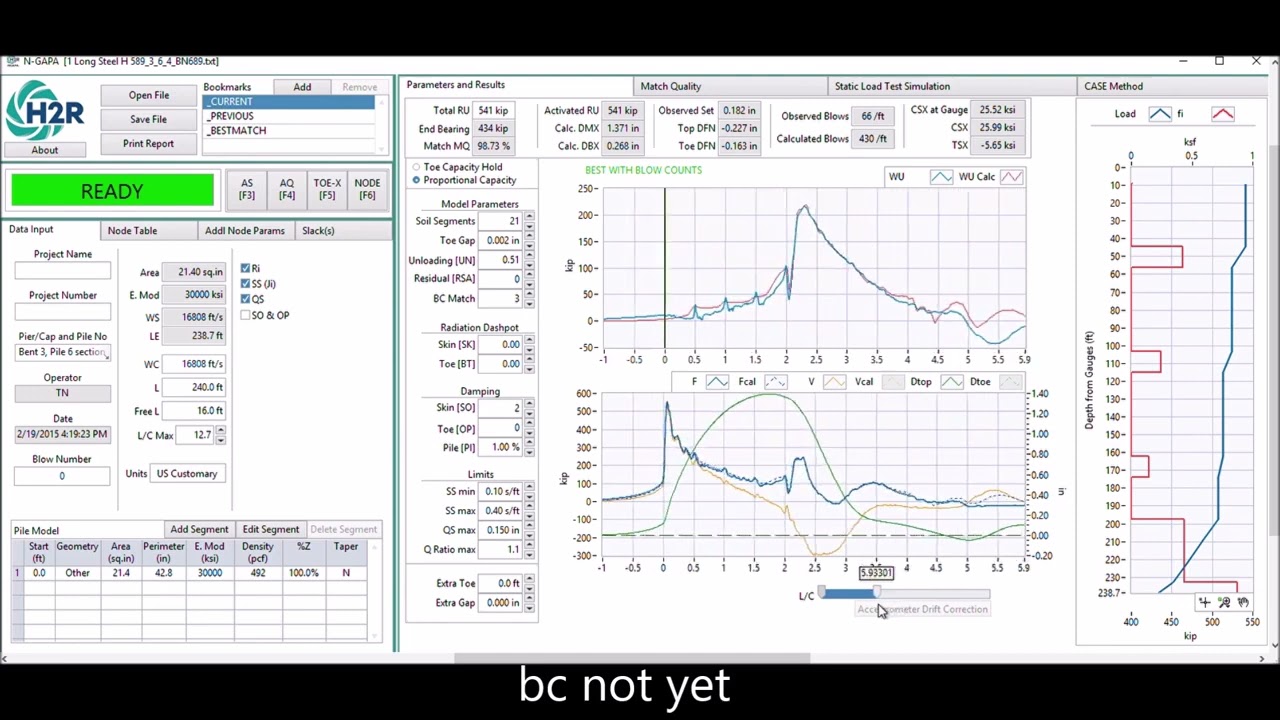
Task: Click the Print Report button
Action: pyautogui.click(x=148, y=144)
